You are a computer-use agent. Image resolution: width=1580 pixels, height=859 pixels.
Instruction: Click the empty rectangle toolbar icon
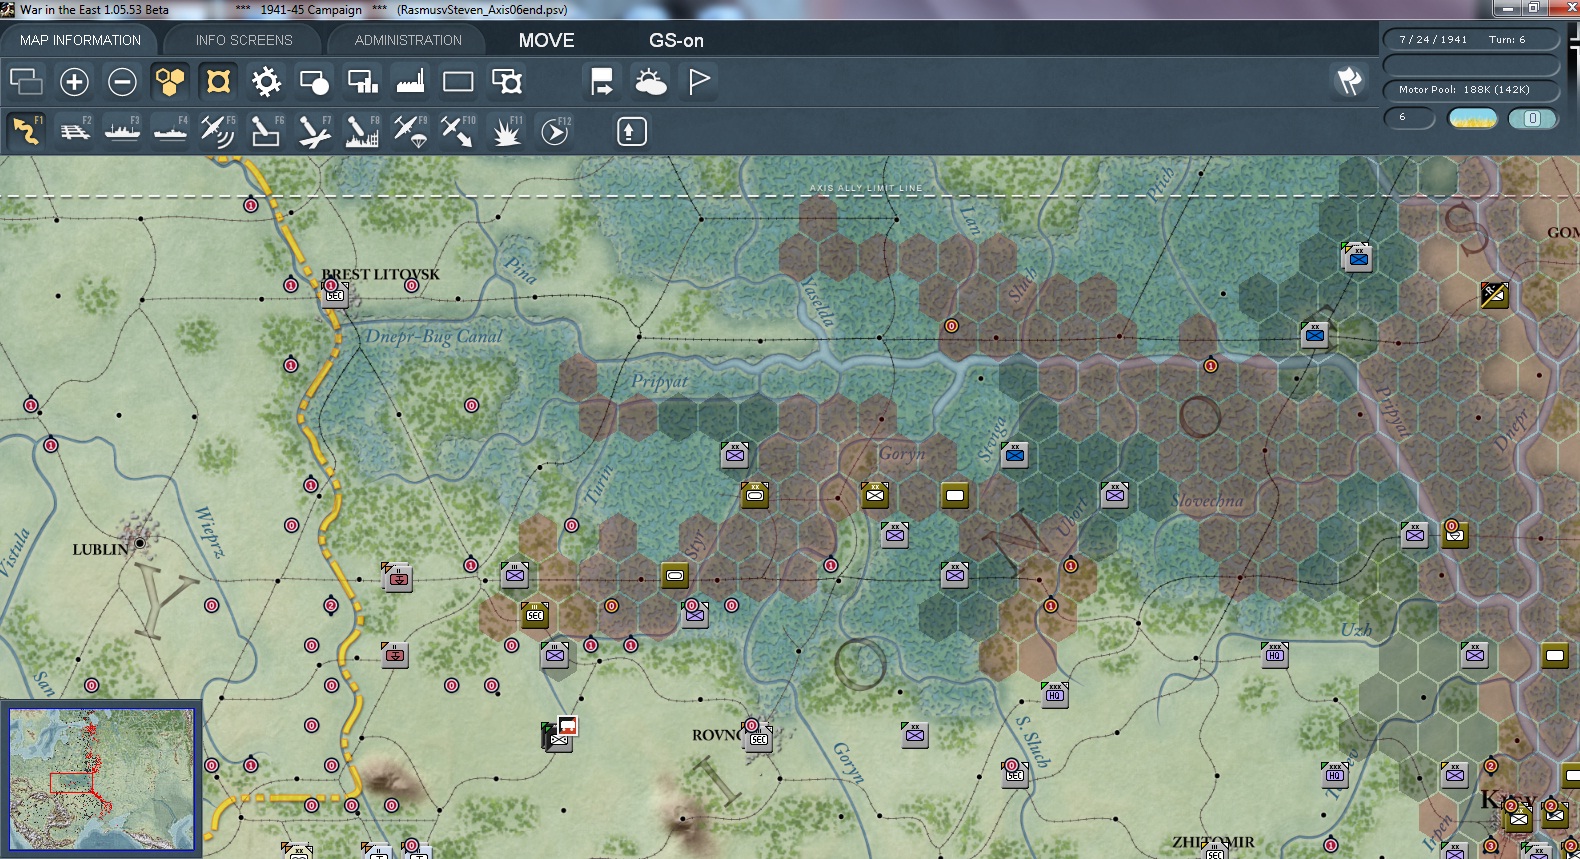(x=458, y=81)
